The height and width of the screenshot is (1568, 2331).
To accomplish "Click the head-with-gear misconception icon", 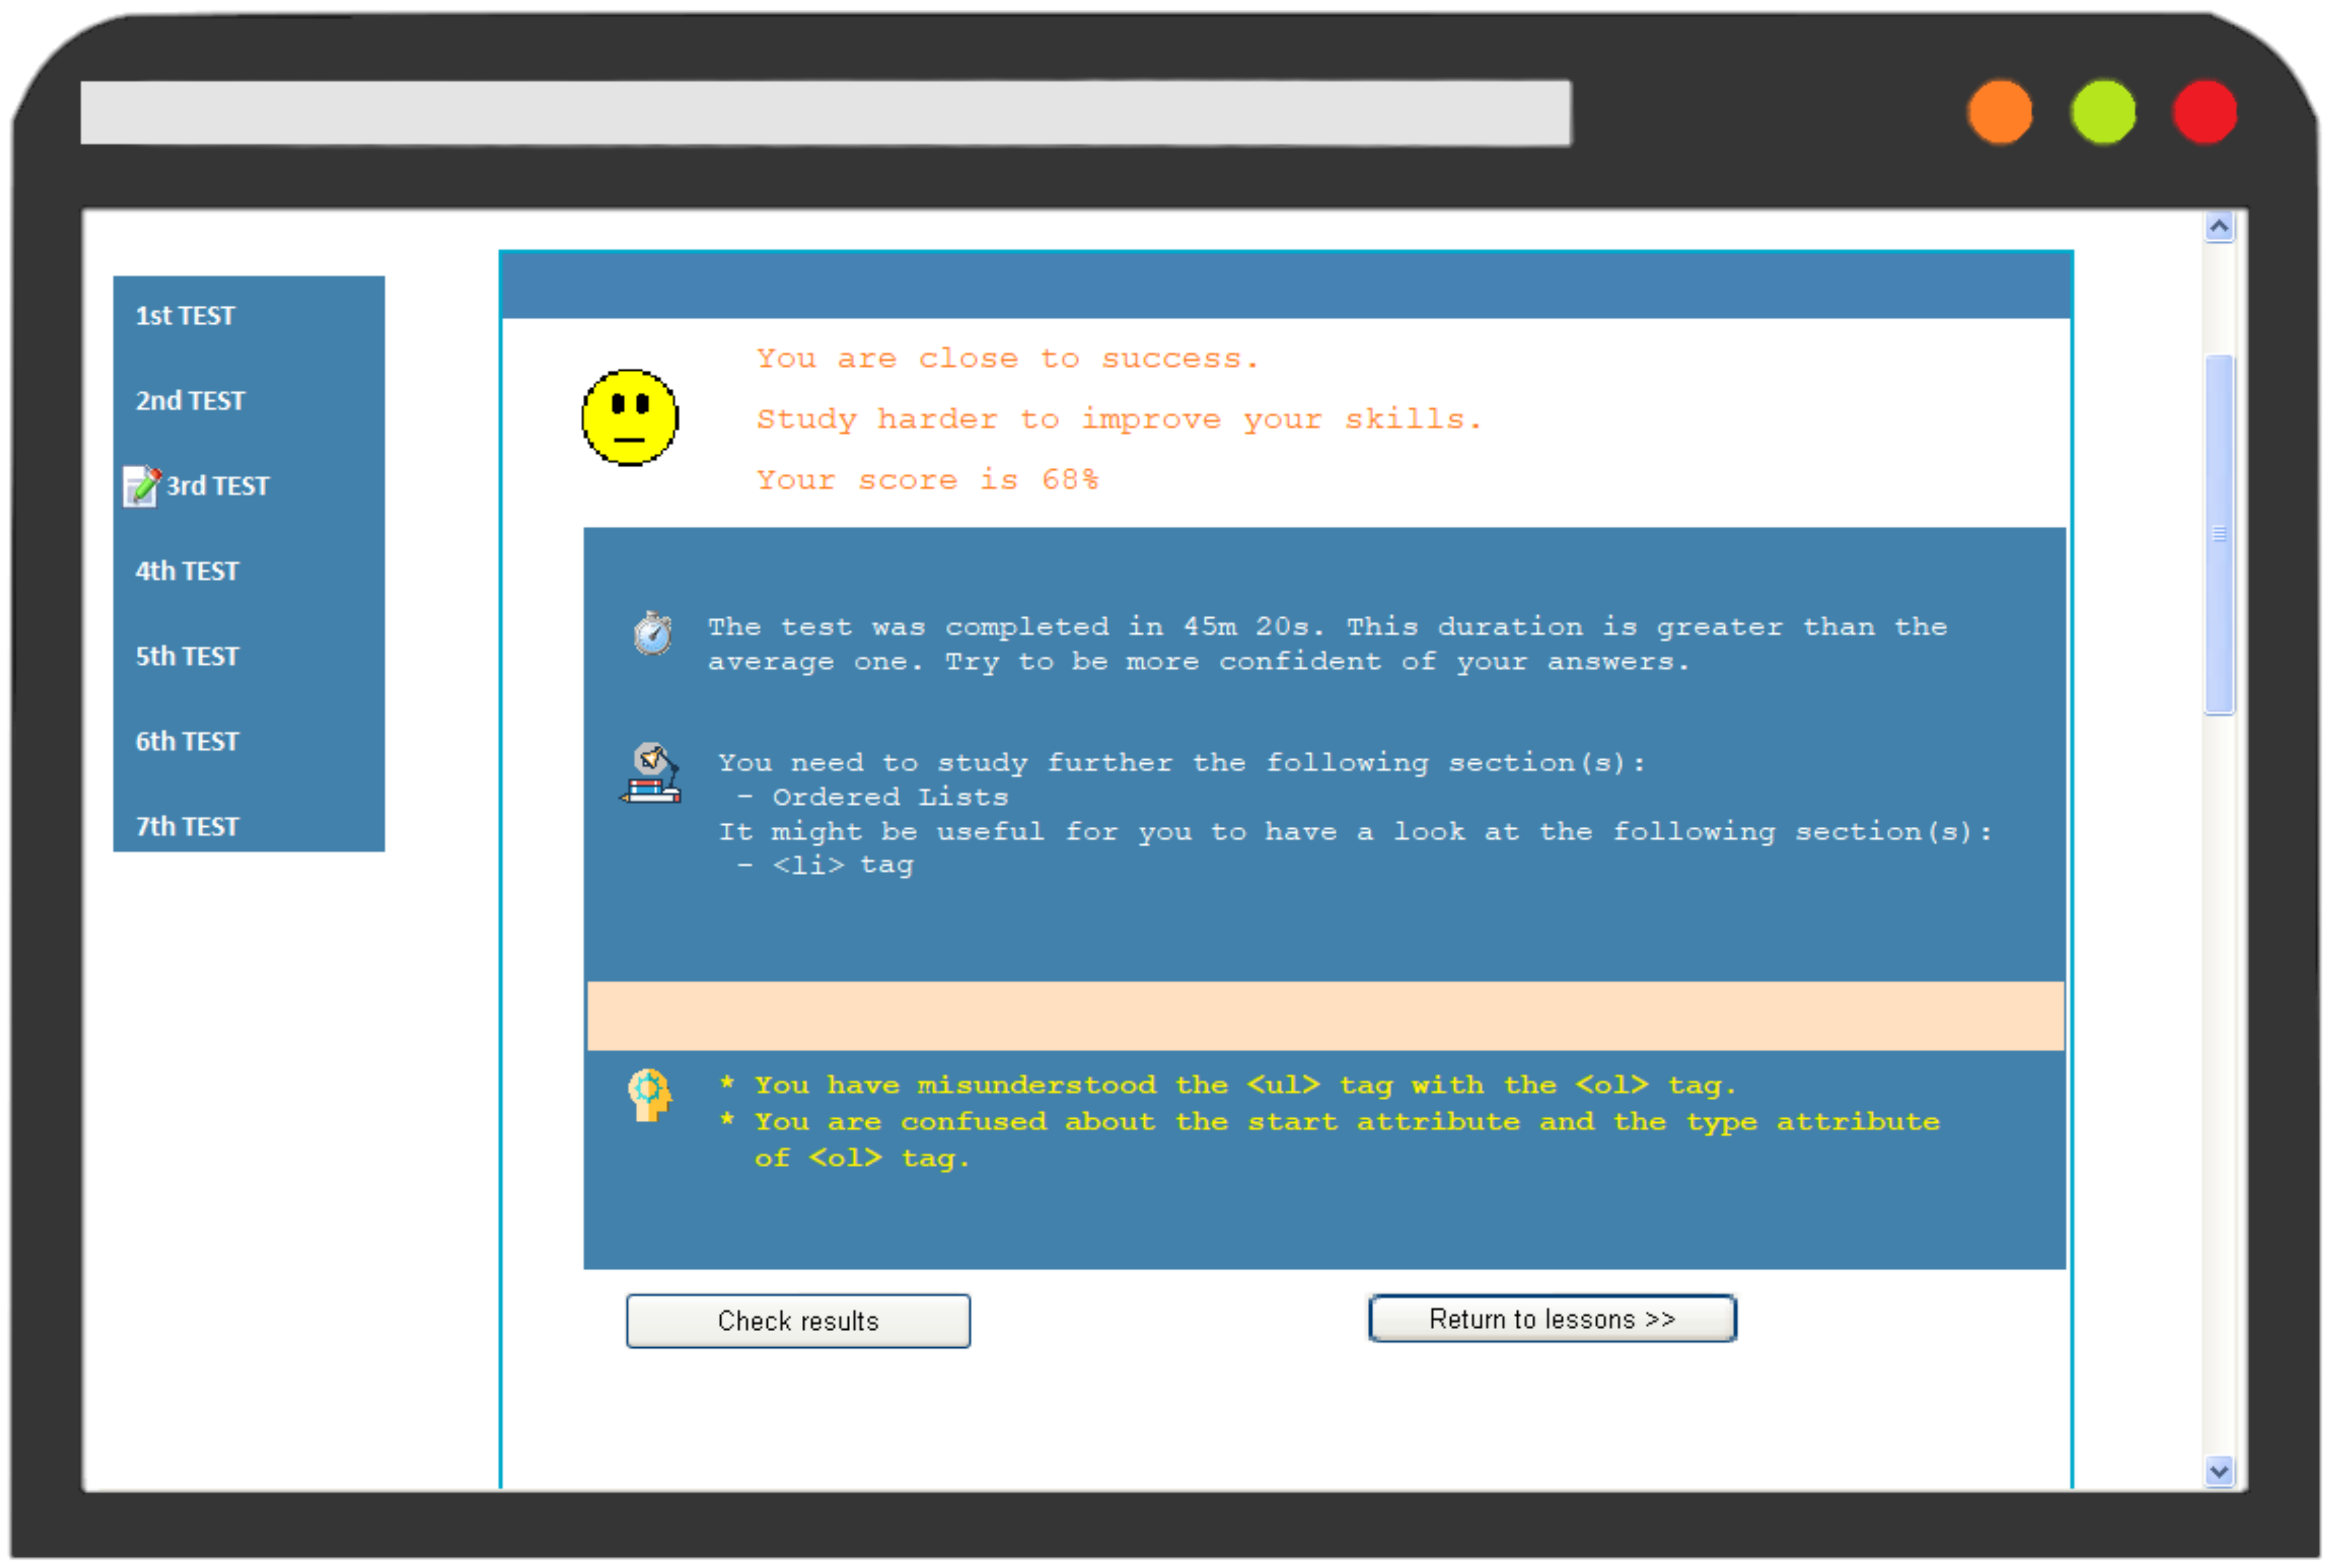I will click(x=649, y=1095).
